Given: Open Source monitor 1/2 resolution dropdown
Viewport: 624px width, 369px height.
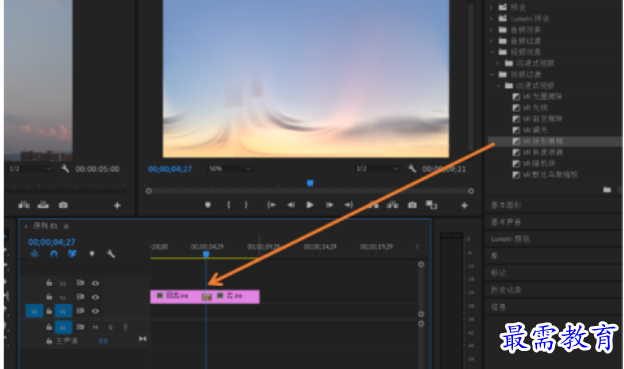Looking at the screenshot, I should pos(30,169).
